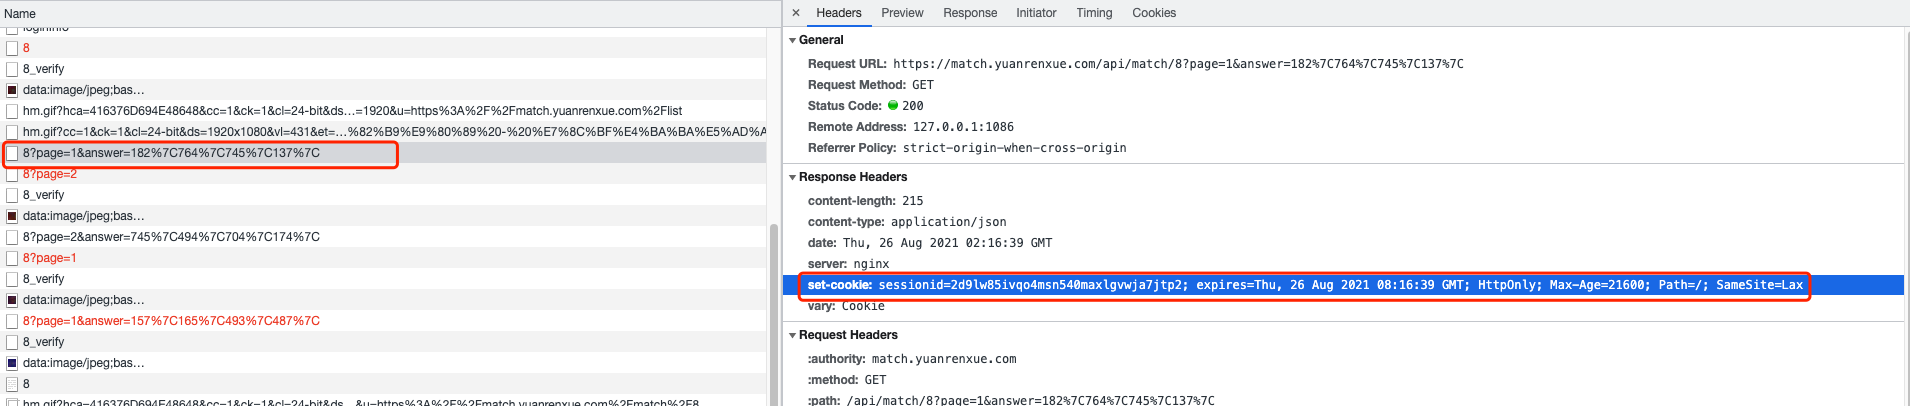
Task: Click the :authority match.yuanrenxue.com header
Action: pyautogui.click(x=912, y=359)
